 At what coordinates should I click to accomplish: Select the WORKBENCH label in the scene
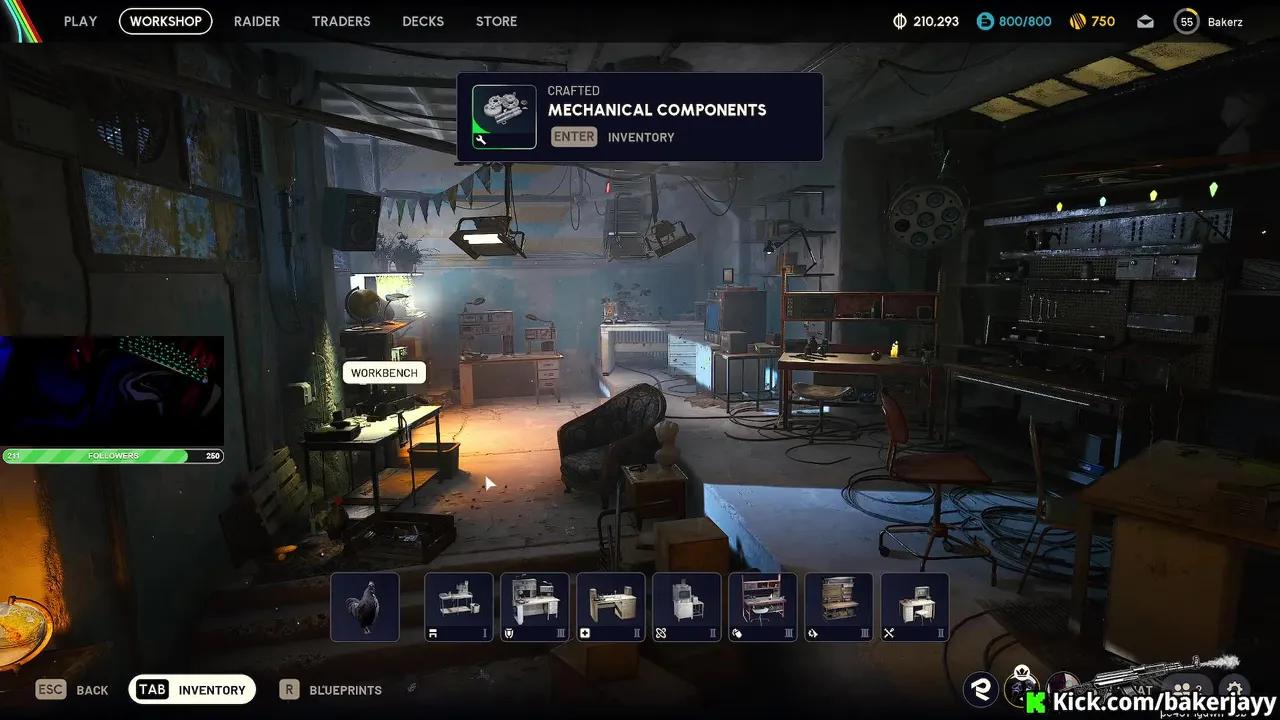(x=385, y=373)
